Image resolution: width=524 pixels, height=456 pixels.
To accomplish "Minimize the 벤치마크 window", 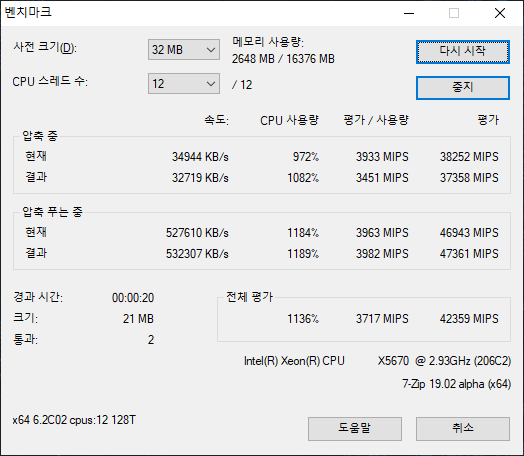I will click(409, 13).
